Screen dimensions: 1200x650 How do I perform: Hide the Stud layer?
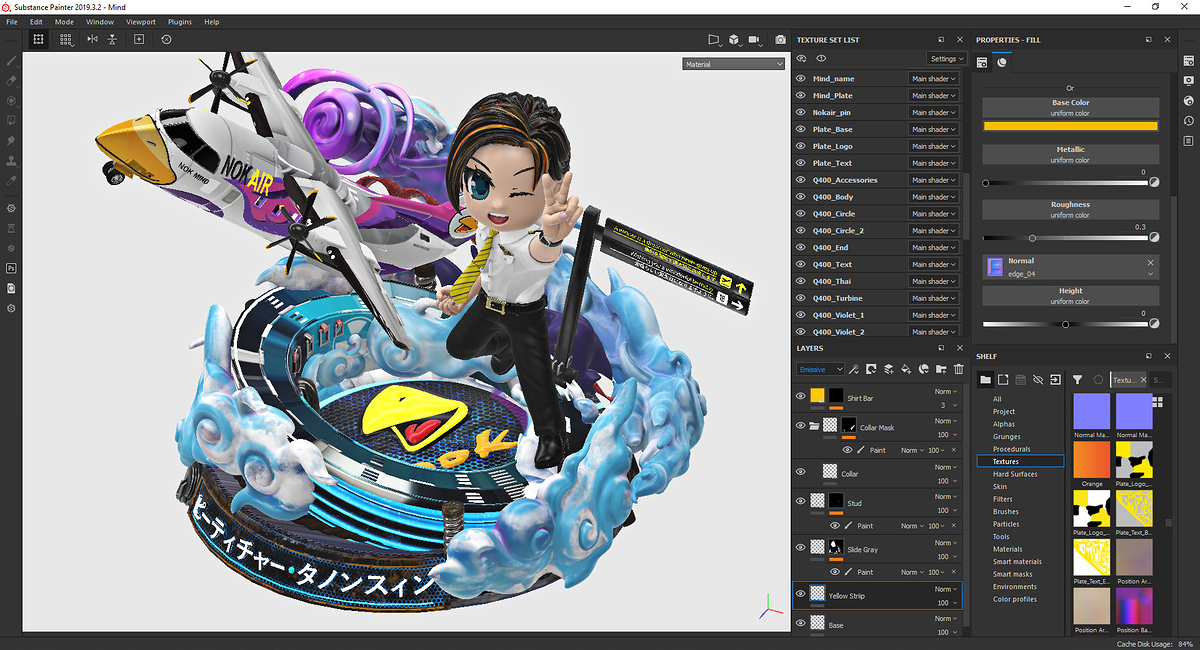[800, 502]
